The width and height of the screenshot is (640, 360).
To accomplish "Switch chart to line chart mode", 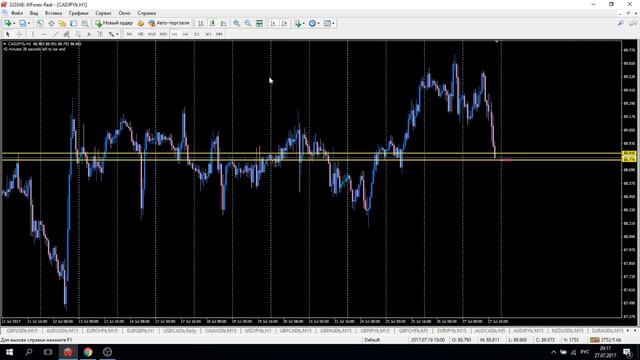I will click(x=223, y=23).
